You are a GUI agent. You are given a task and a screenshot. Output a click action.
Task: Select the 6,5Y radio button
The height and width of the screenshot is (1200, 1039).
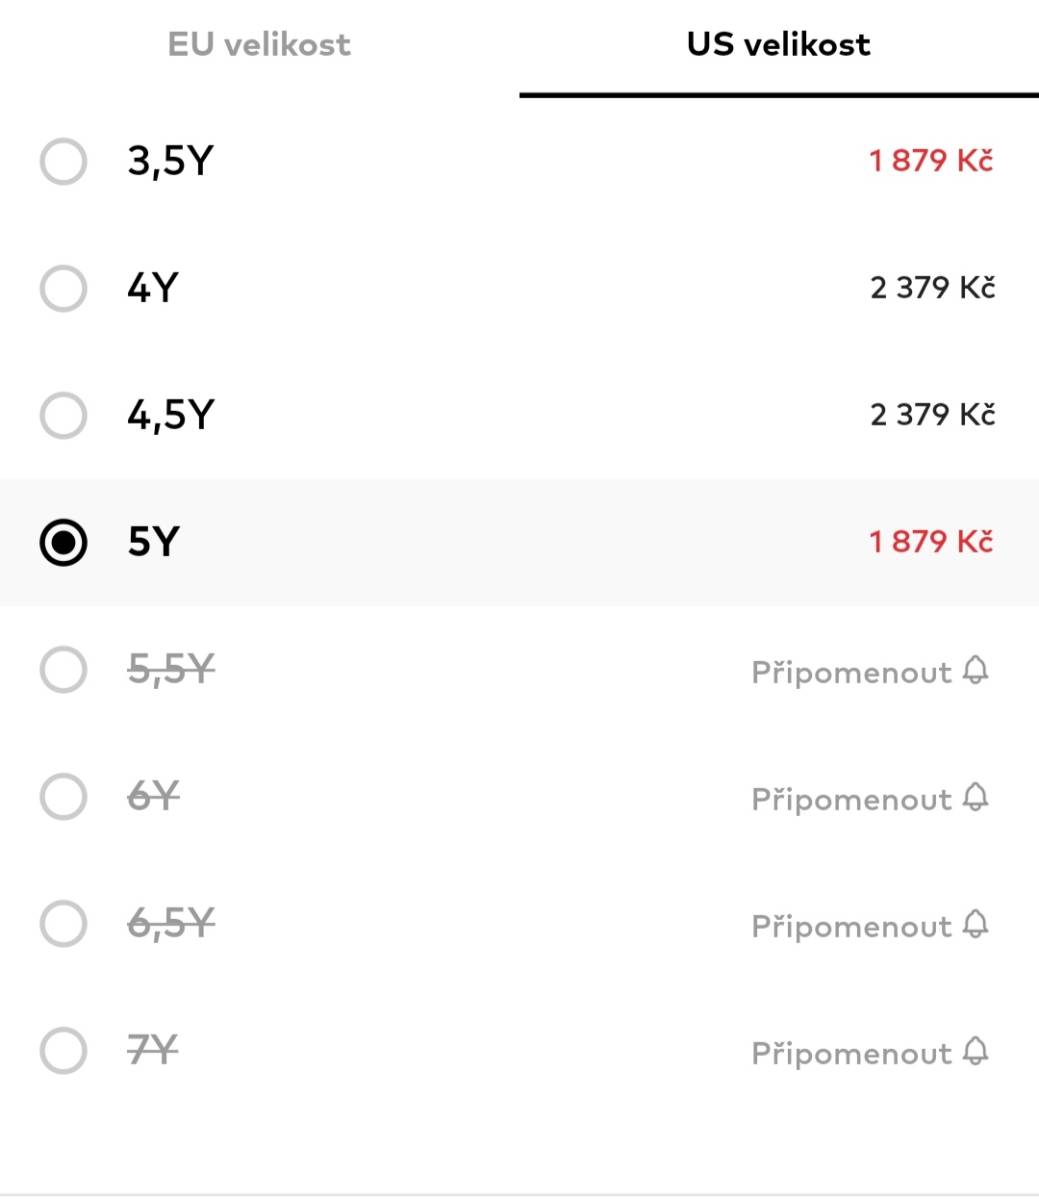pyautogui.click(x=63, y=924)
